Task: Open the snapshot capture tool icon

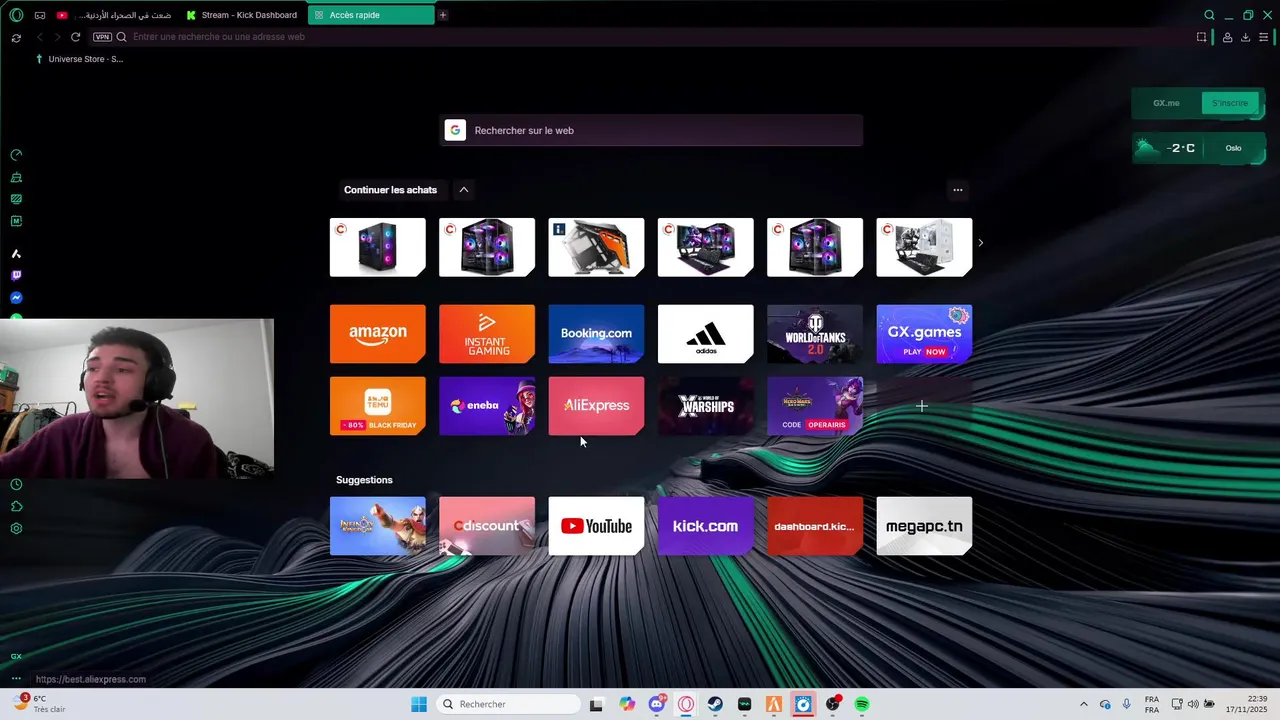Action: pyautogui.click(x=1201, y=37)
